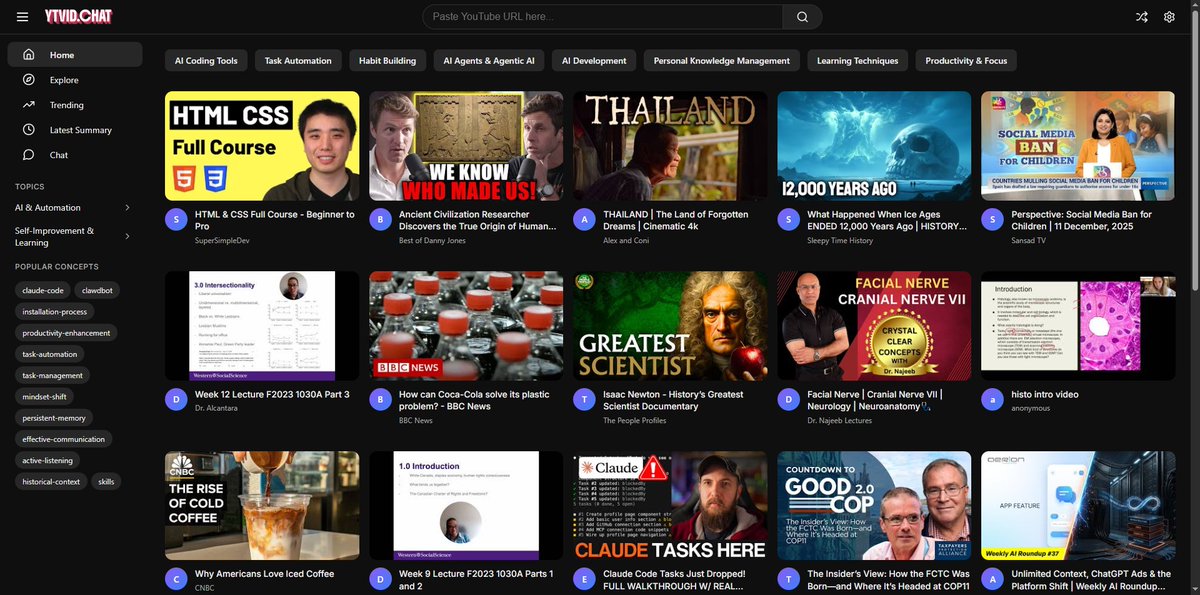Image resolution: width=1200 pixels, height=595 pixels.
Task: Select the AI Agents & Agentic AI chip
Action: (x=489, y=60)
